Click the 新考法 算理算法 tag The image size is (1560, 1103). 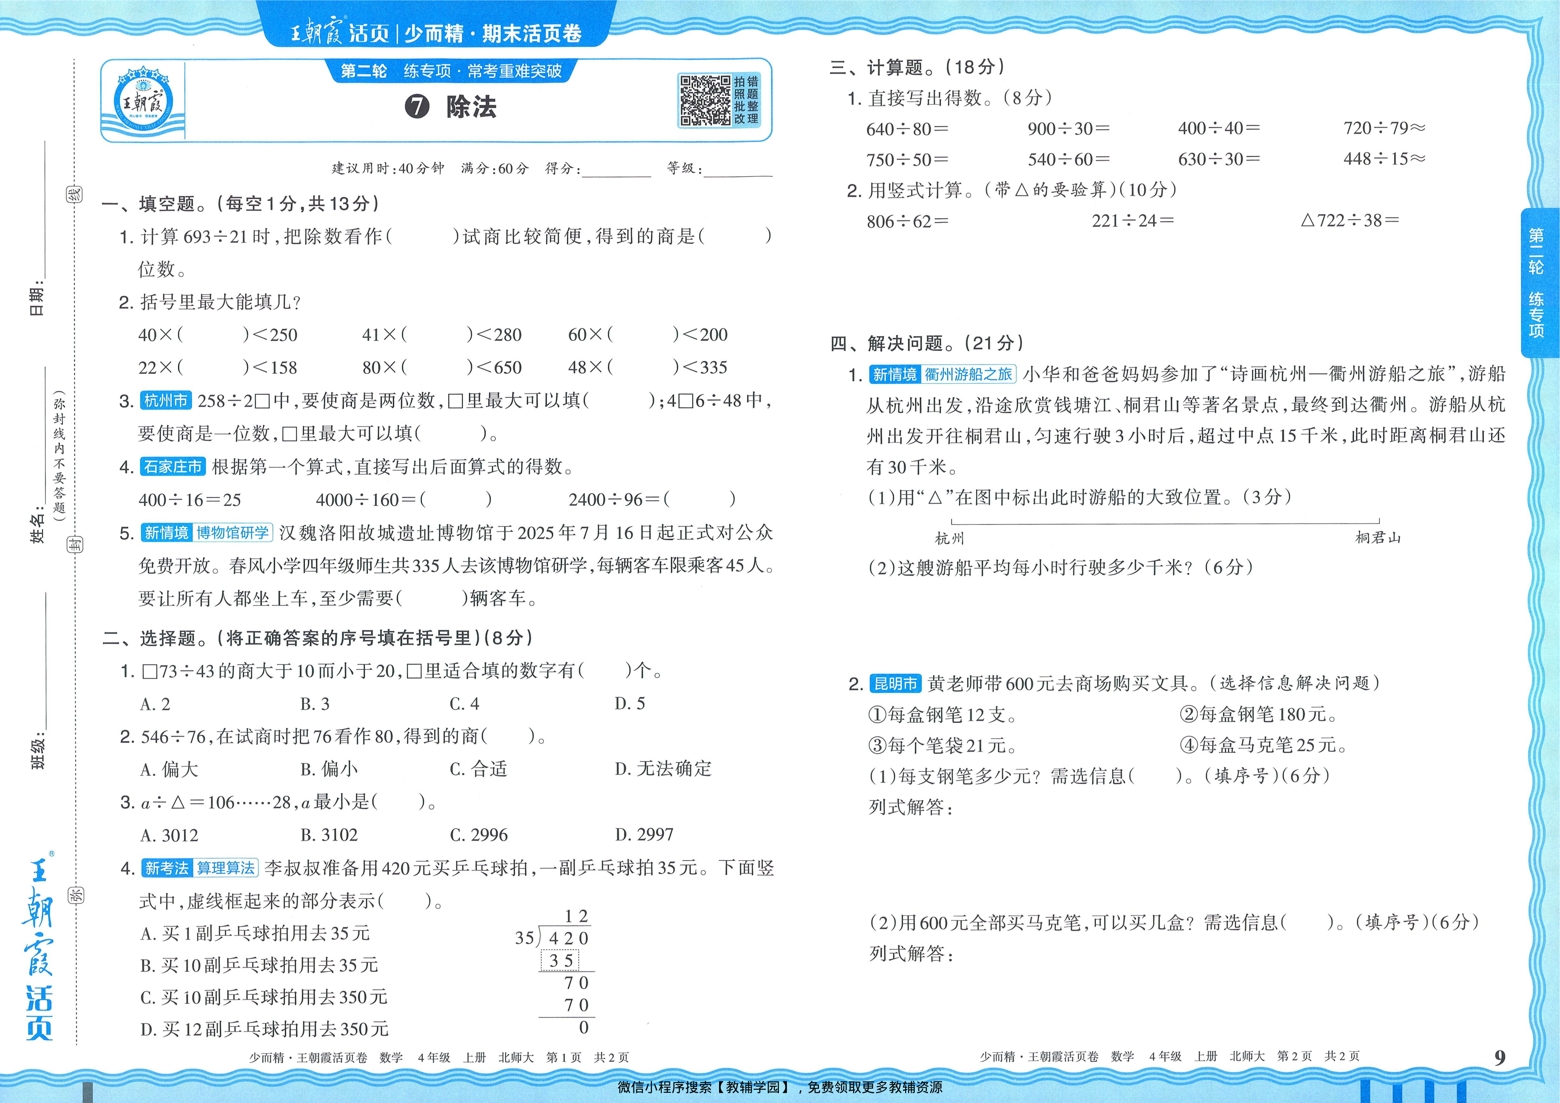pos(200,868)
